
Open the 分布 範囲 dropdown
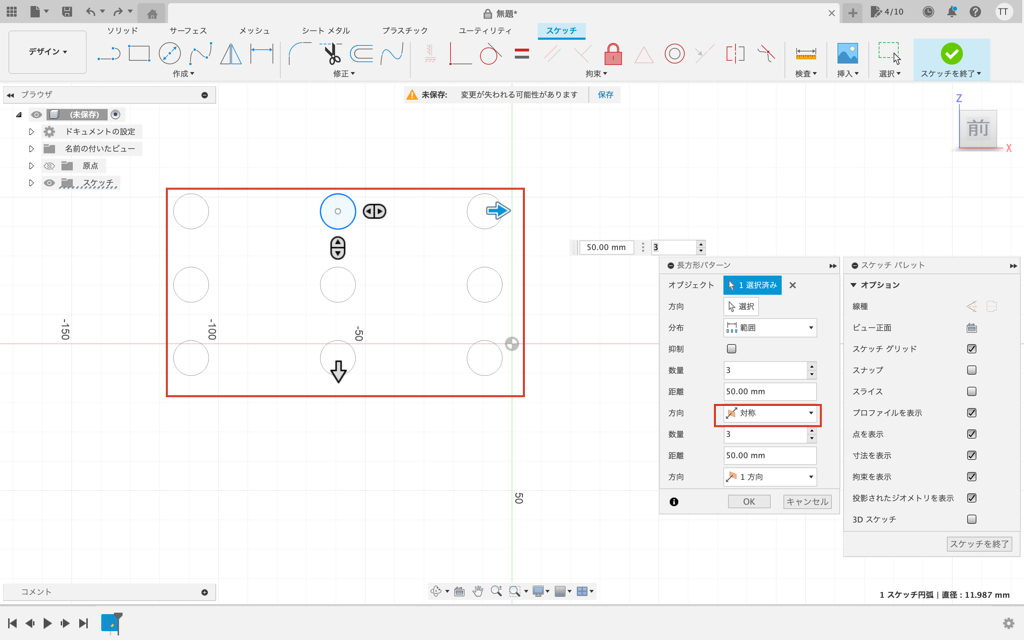pyautogui.click(x=770, y=328)
